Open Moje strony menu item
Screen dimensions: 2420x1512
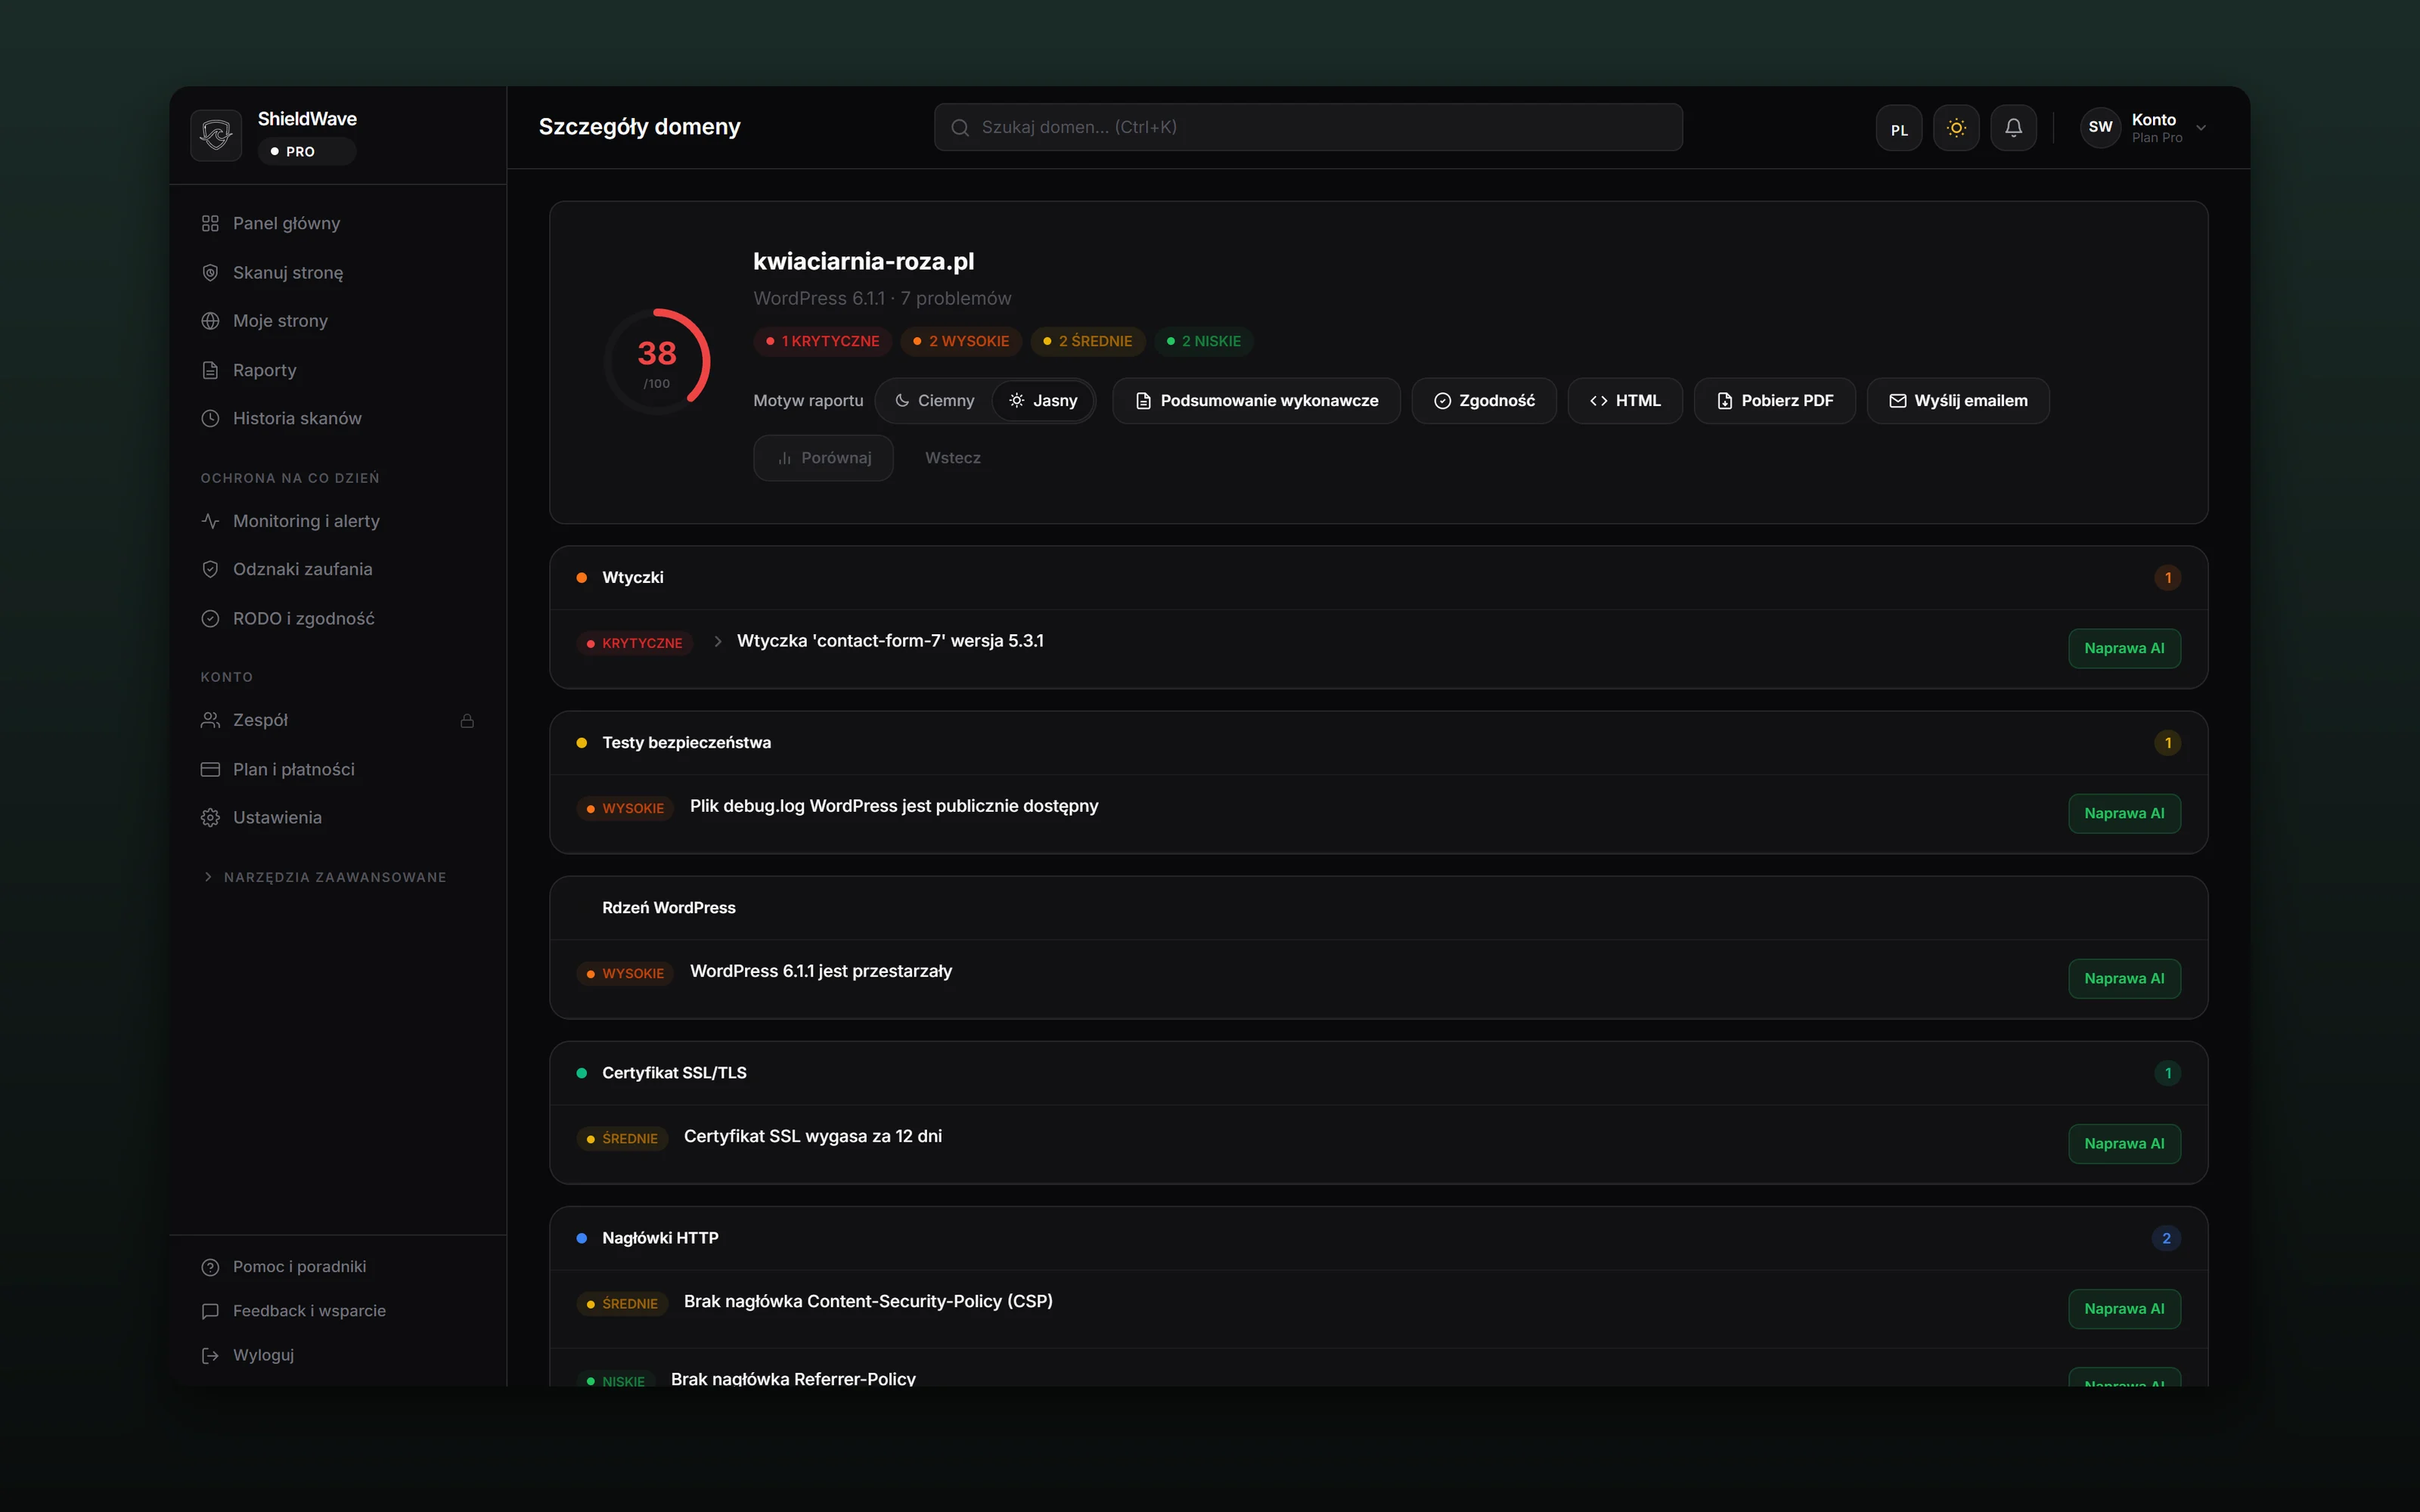click(x=338, y=321)
